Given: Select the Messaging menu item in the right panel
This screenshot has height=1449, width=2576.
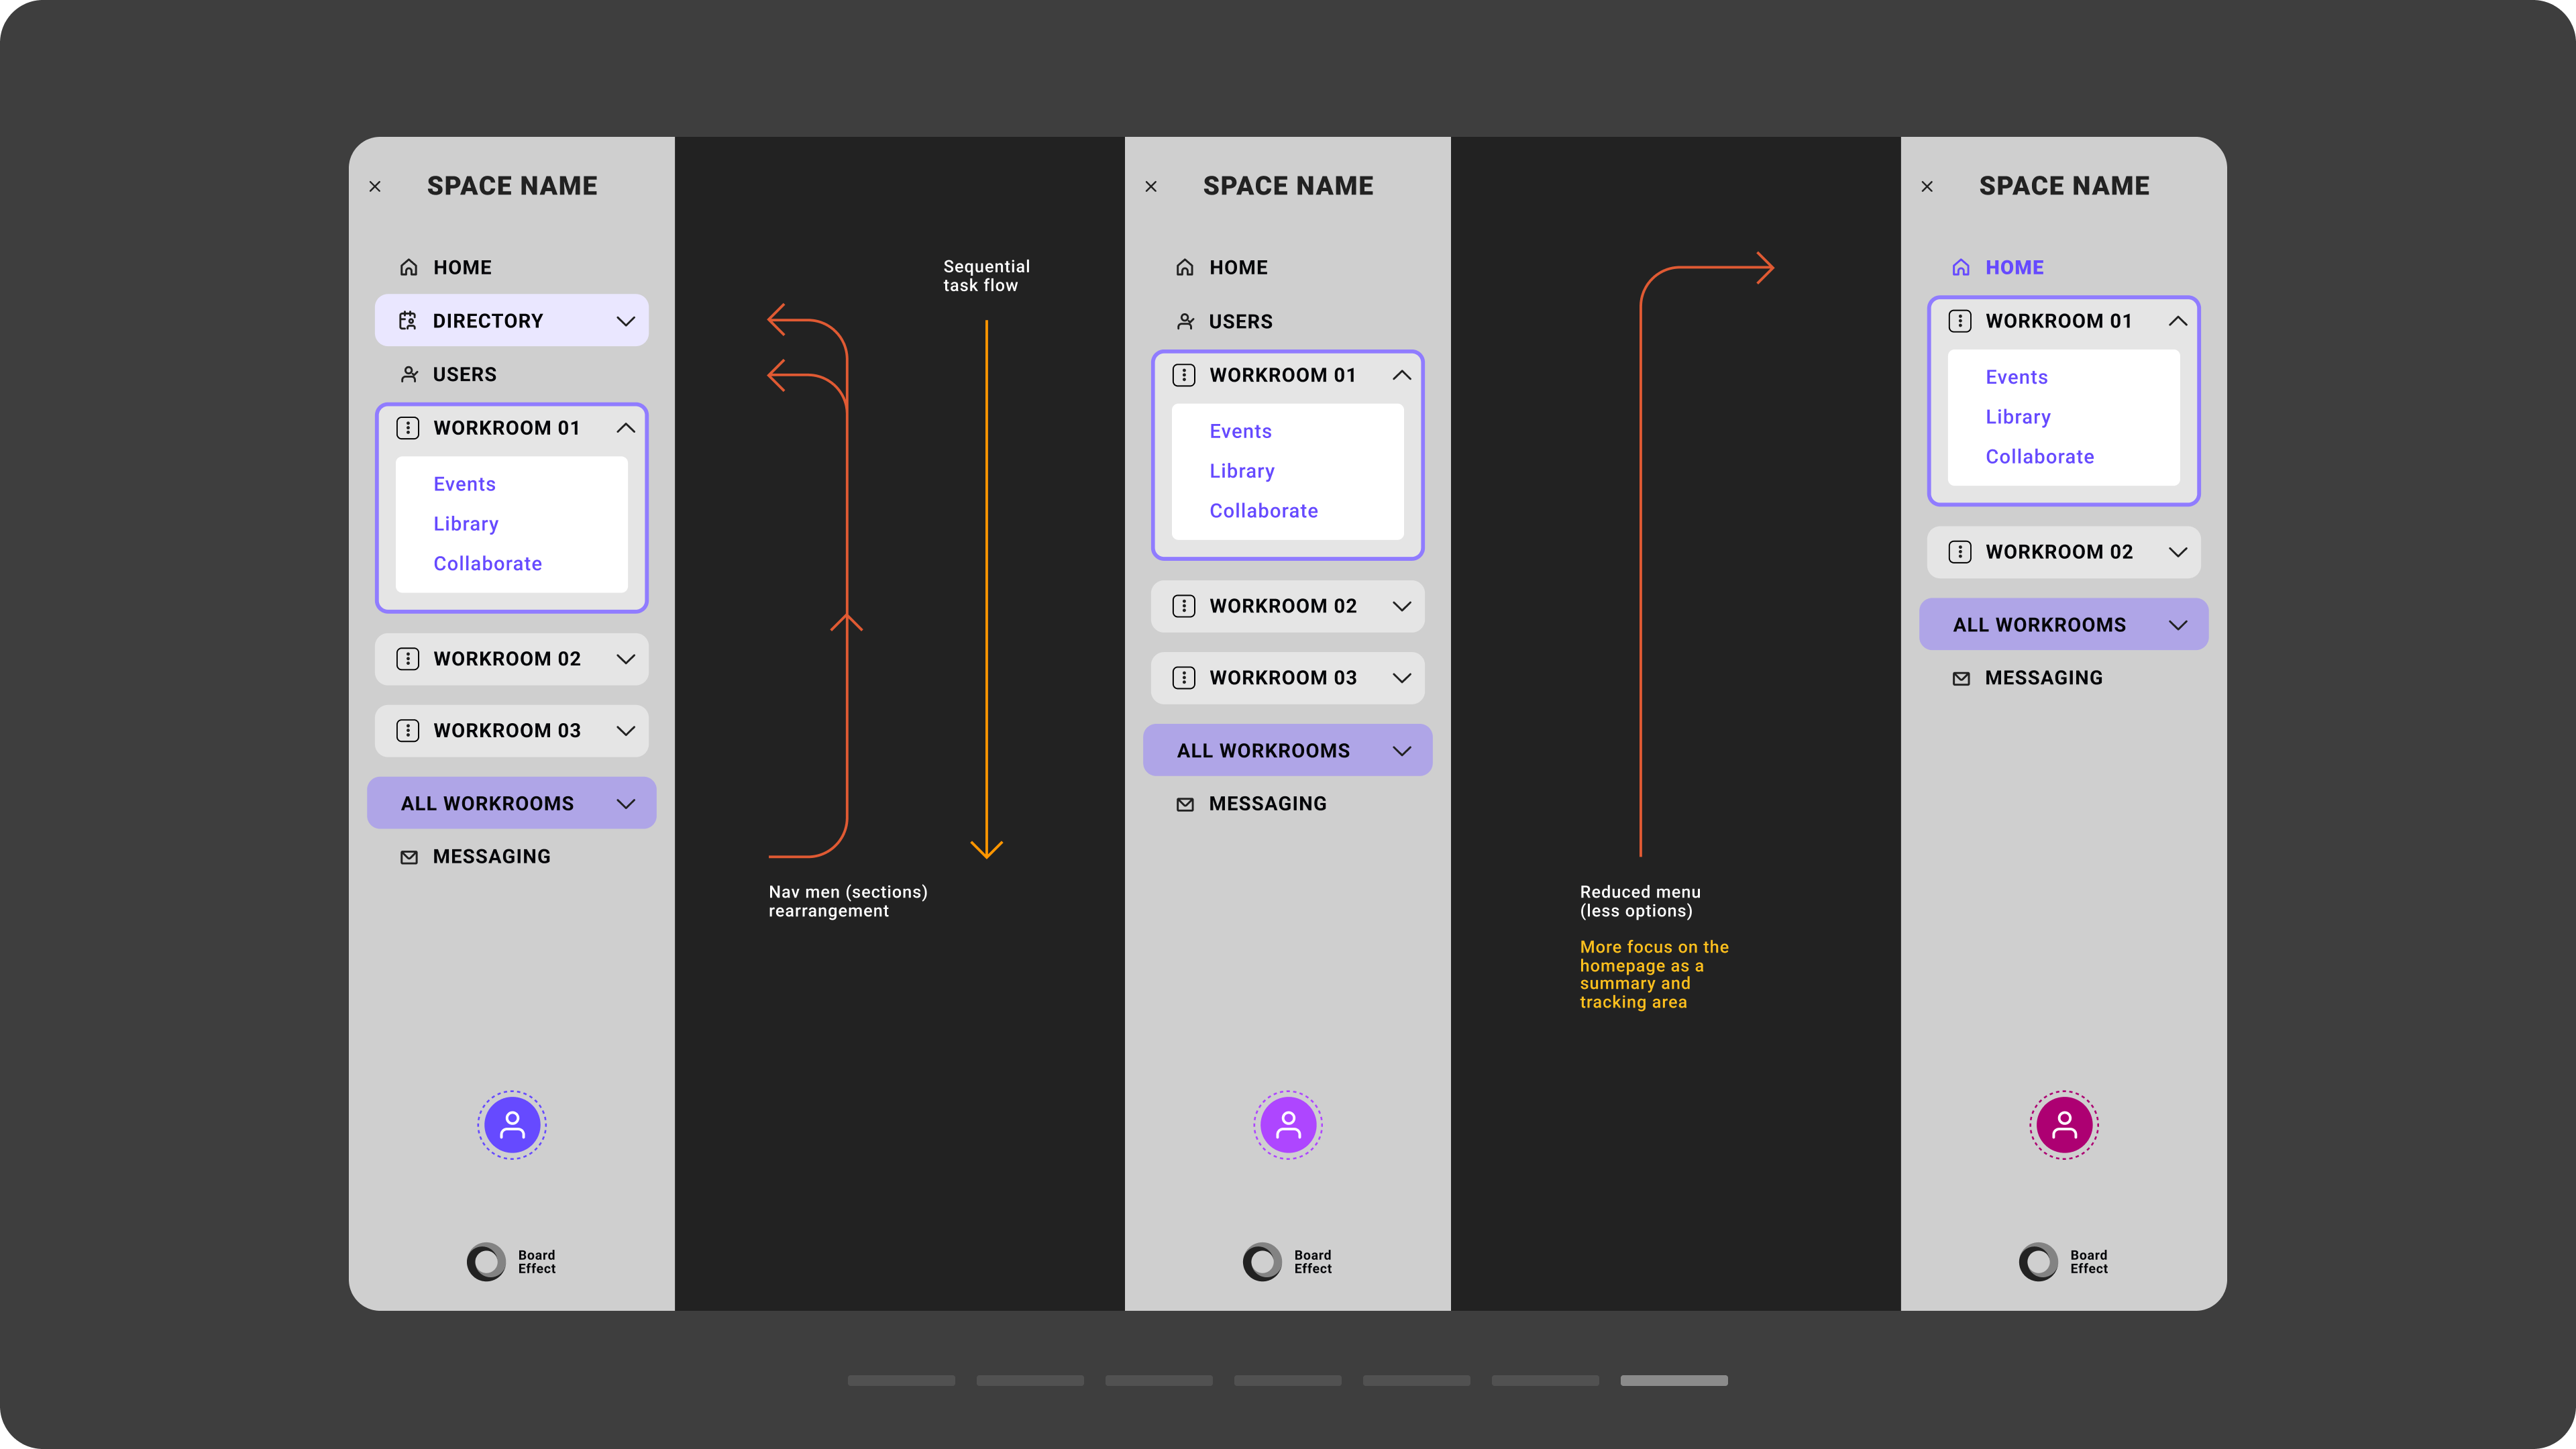Looking at the screenshot, I should click(x=2043, y=678).
